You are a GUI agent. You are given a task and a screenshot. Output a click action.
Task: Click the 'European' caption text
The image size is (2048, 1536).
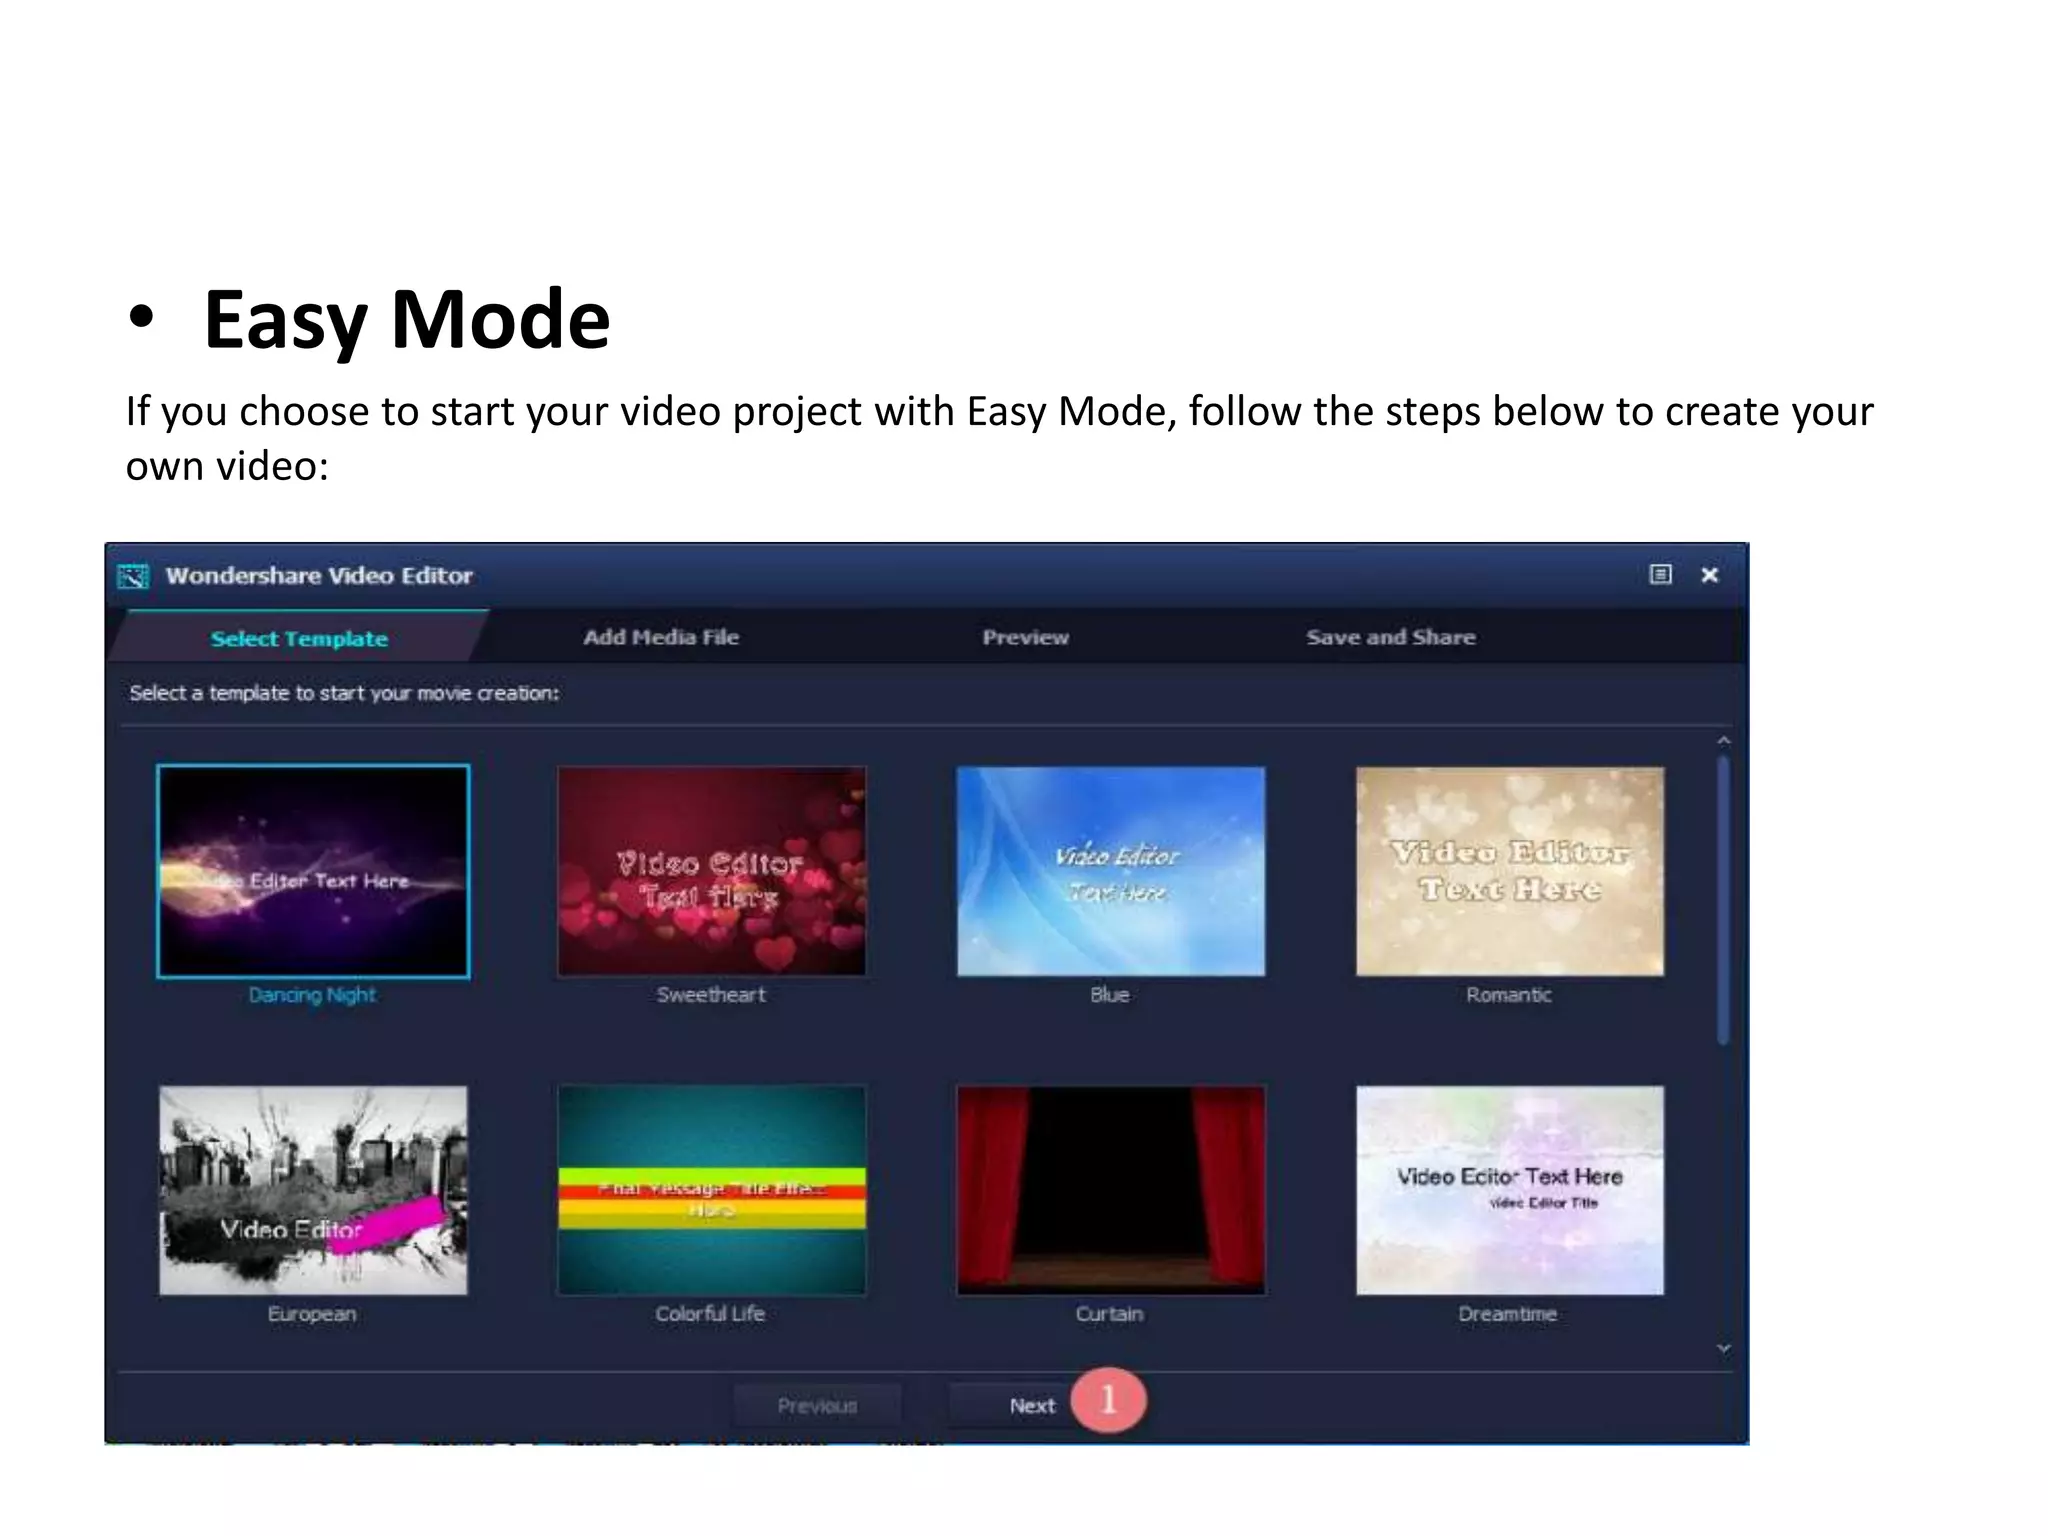tap(312, 1314)
